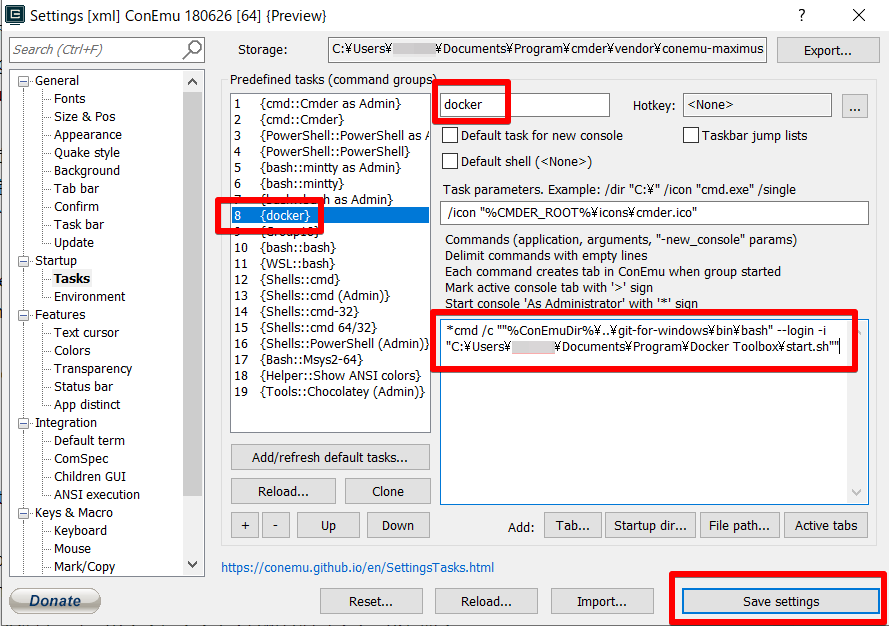Select task {WSL::bash}
The width and height of the screenshot is (892, 629).
pyautogui.click(x=330, y=264)
